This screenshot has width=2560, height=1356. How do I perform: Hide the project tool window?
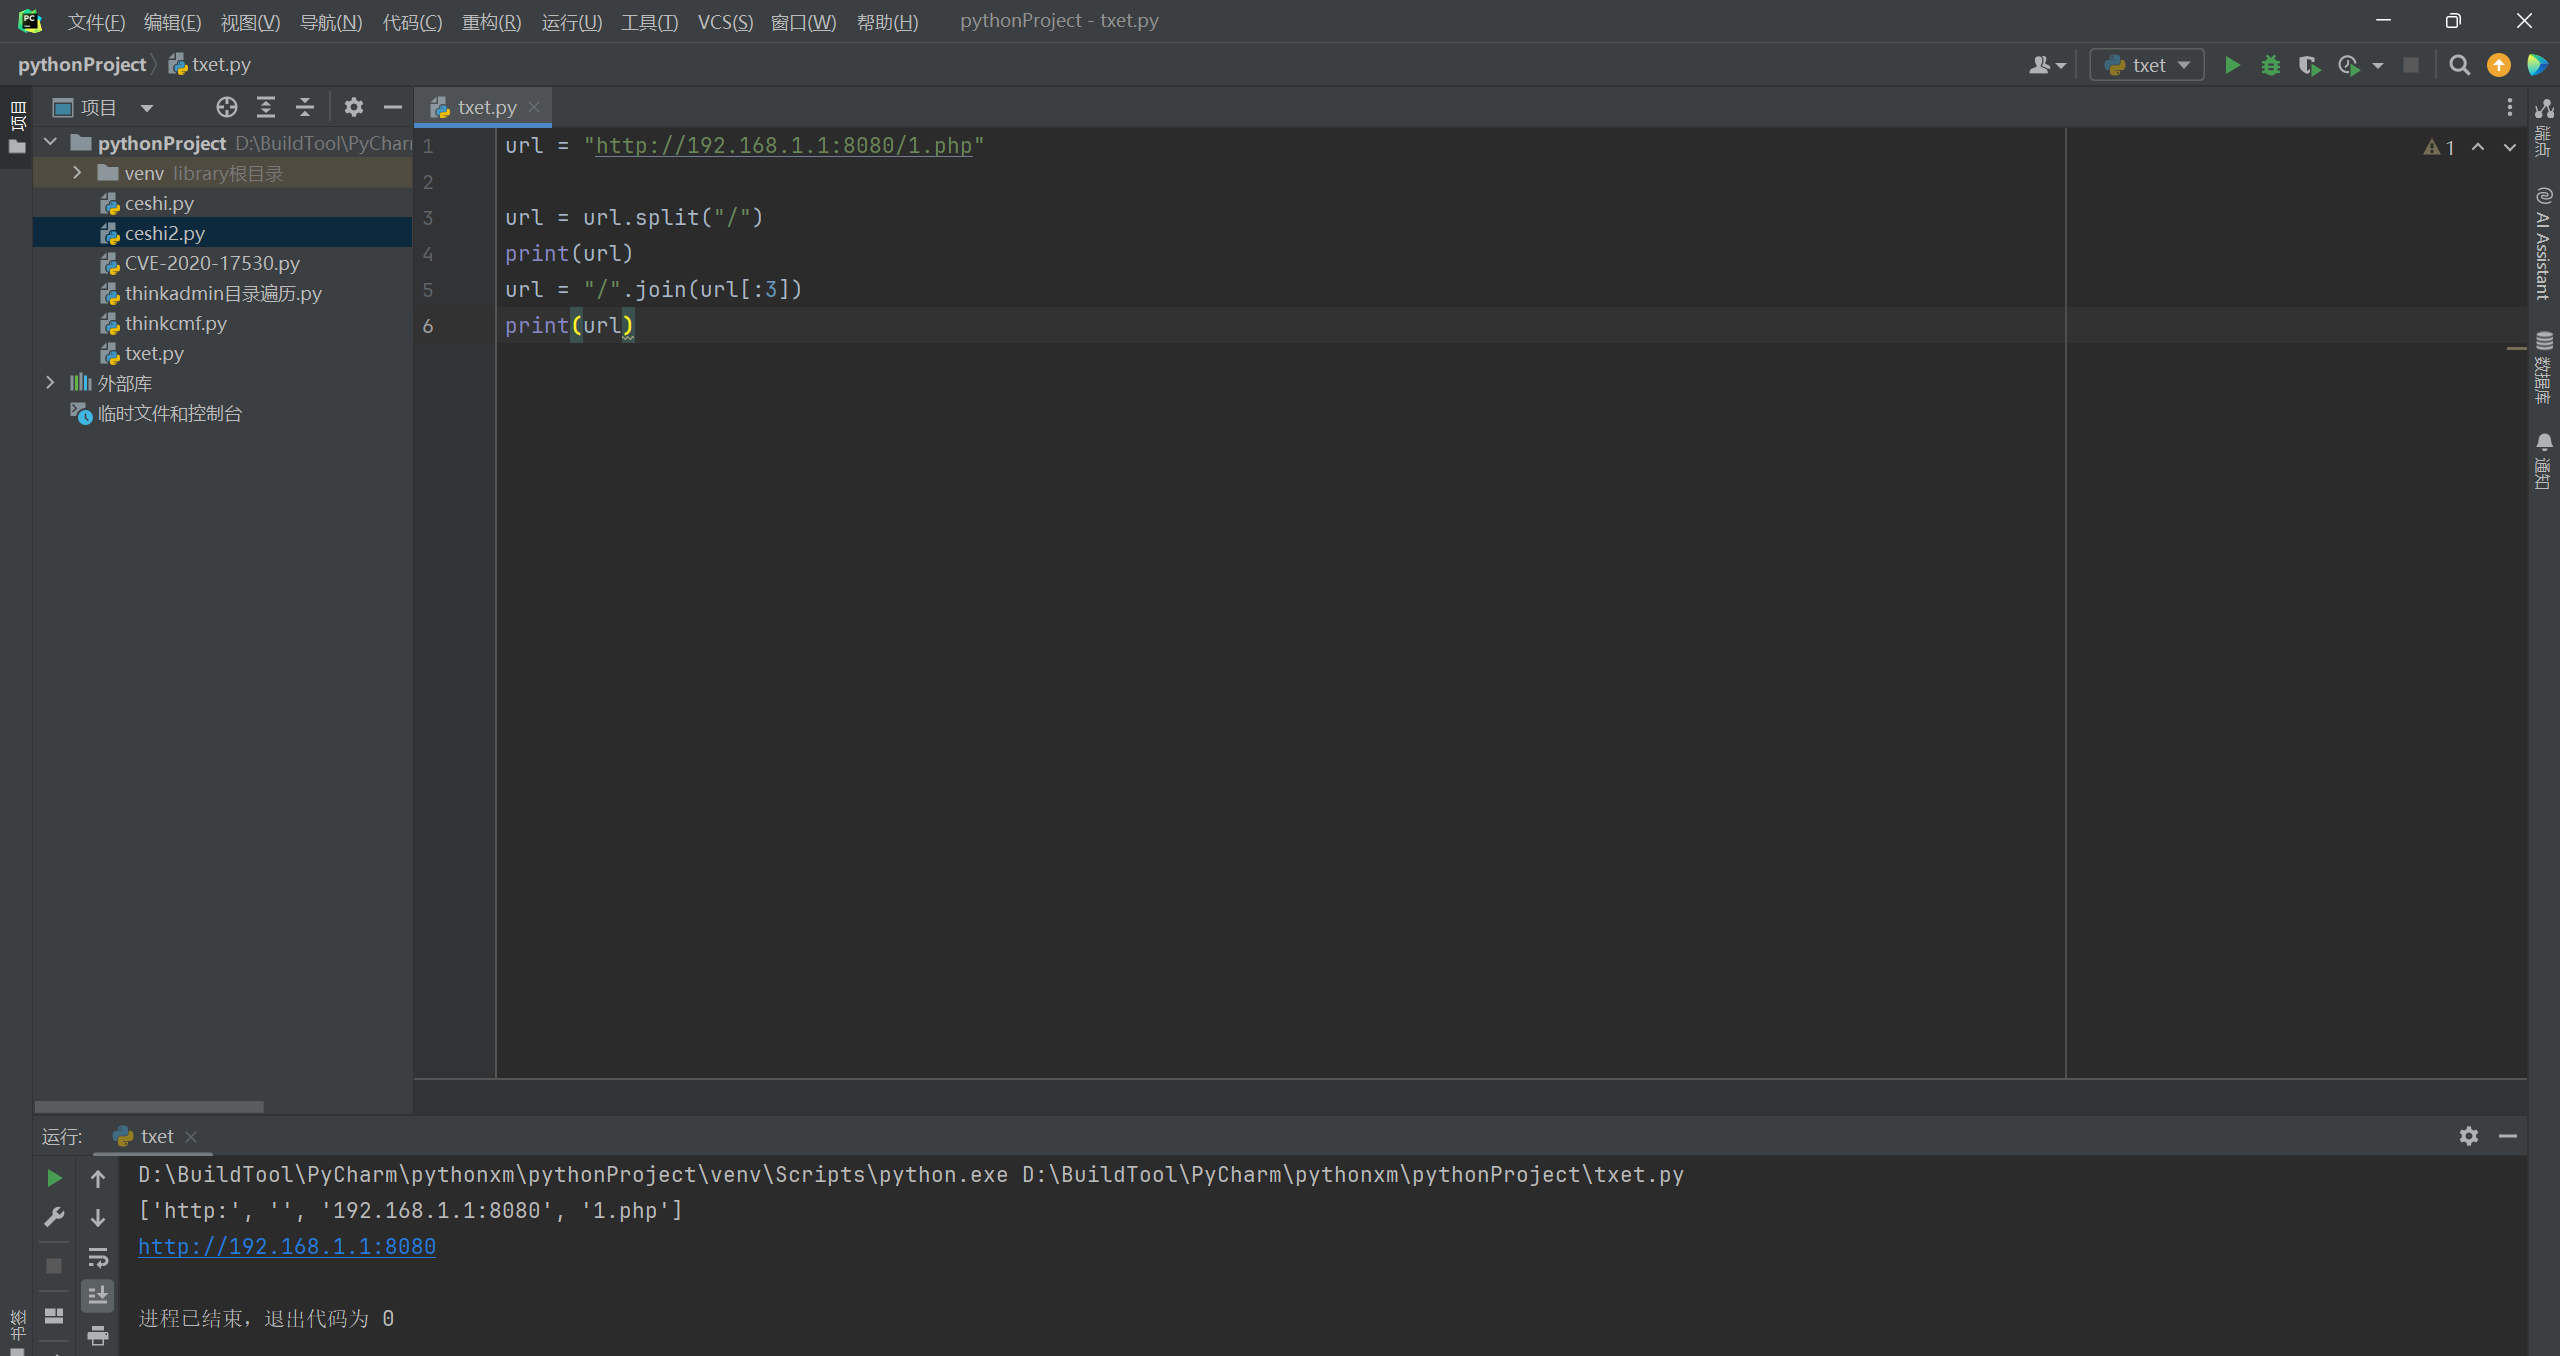[x=393, y=107]
